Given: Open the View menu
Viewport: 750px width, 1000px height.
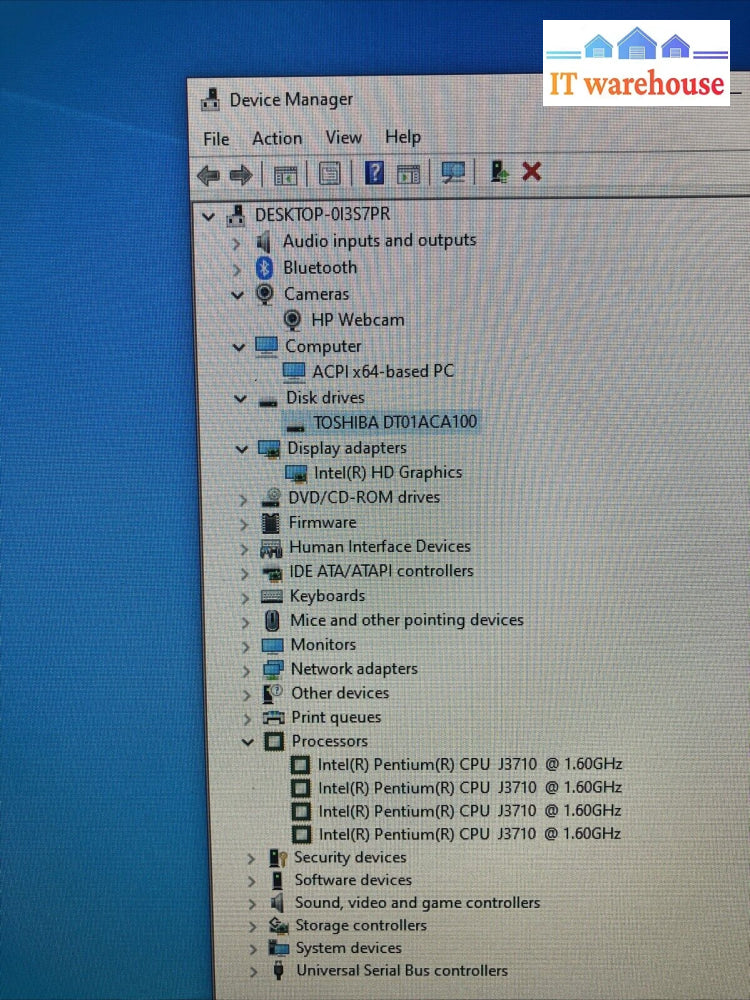Looking at the screenshot, I should pyautogui.click(x=343, y=137).
